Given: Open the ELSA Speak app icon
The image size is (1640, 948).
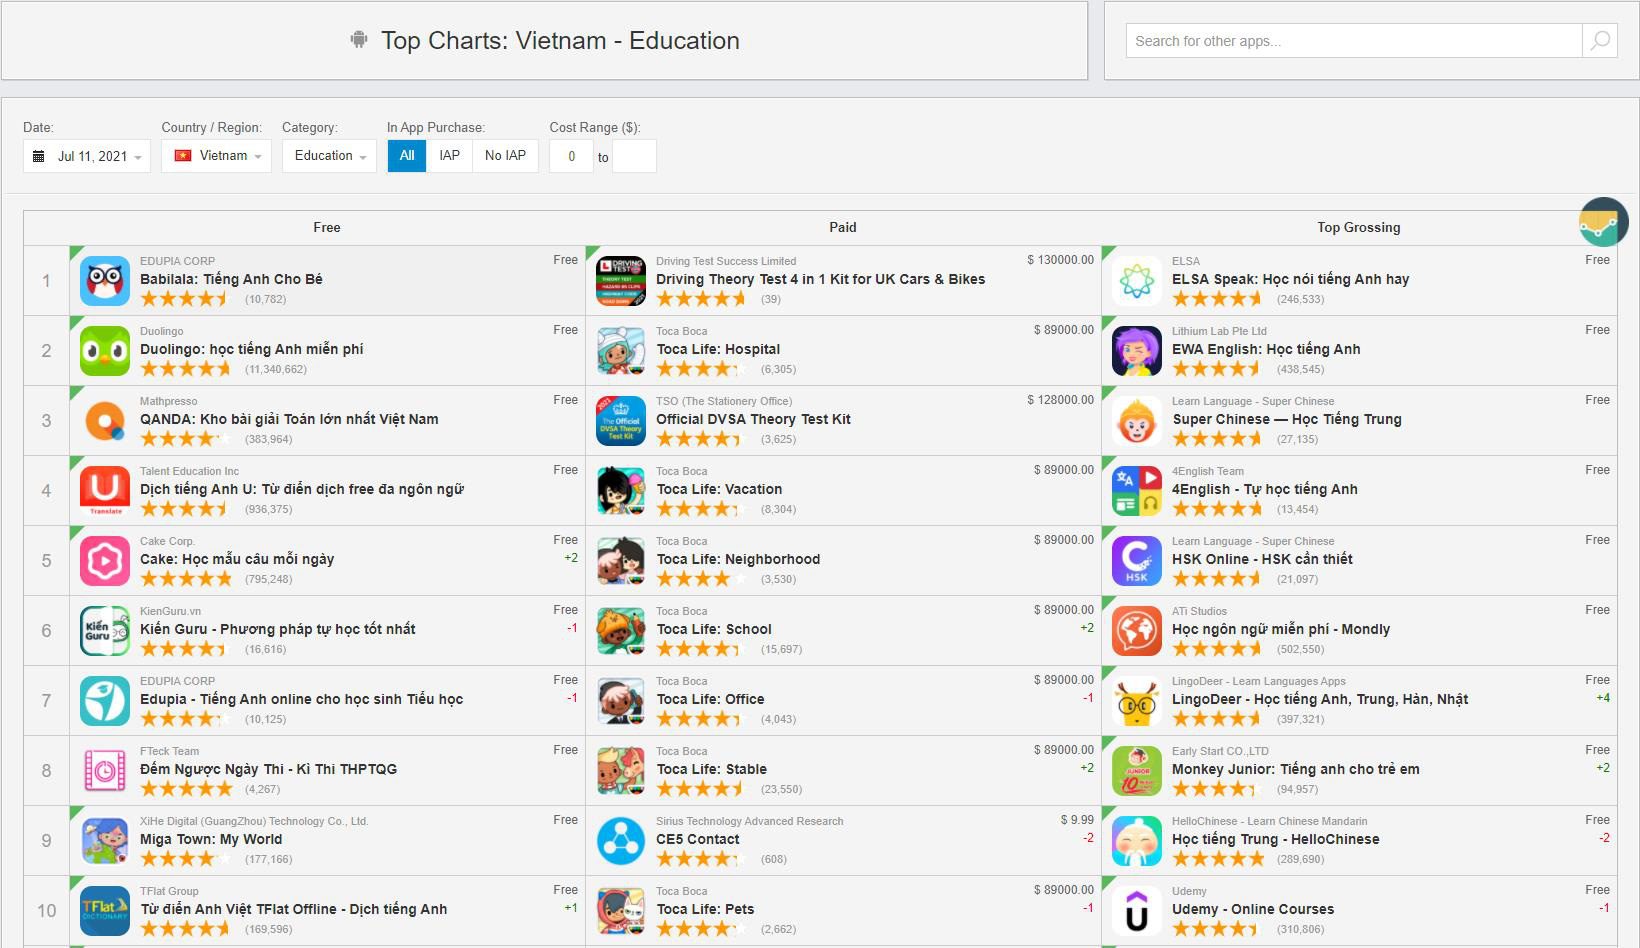Looking at the screenshot, I should (1137, 281).
